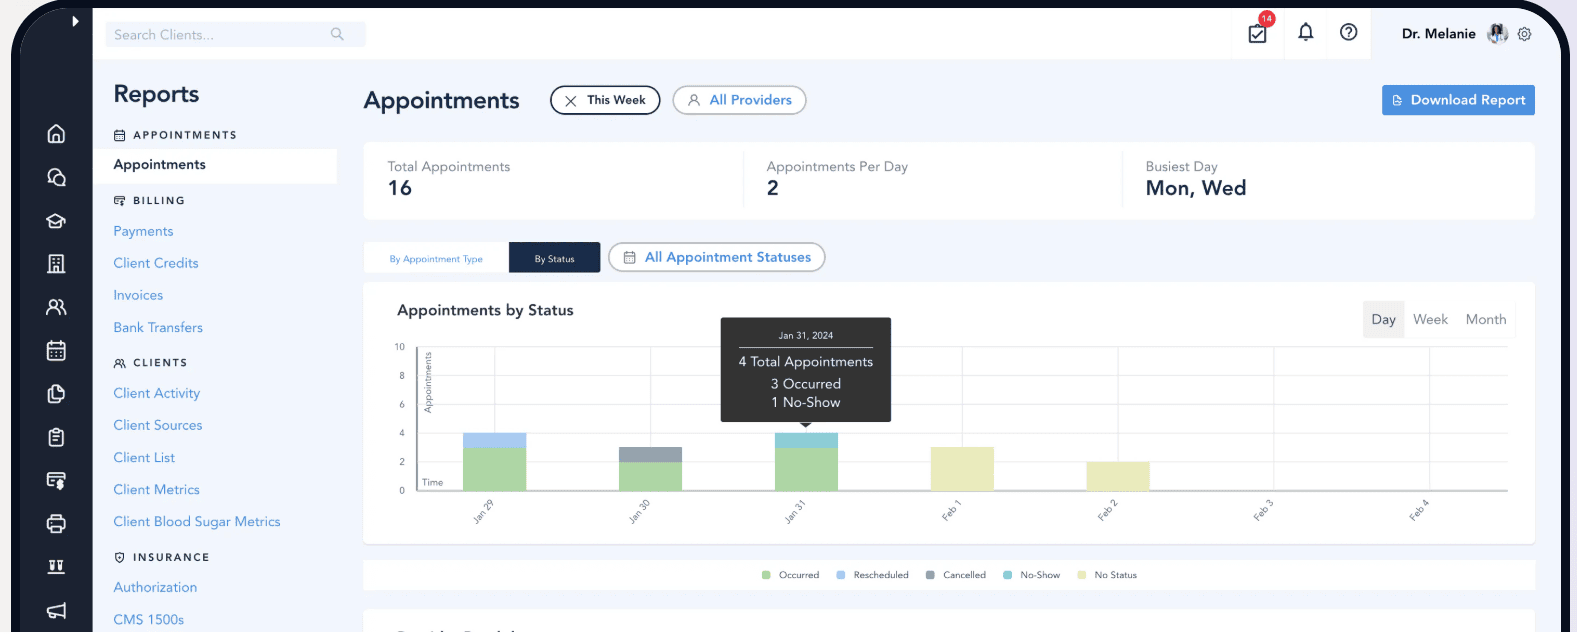Click the Dr. Melanie name
The width and height of the screenshot is (1577, 636).
pyautogui.click(x=1438, y=34)
